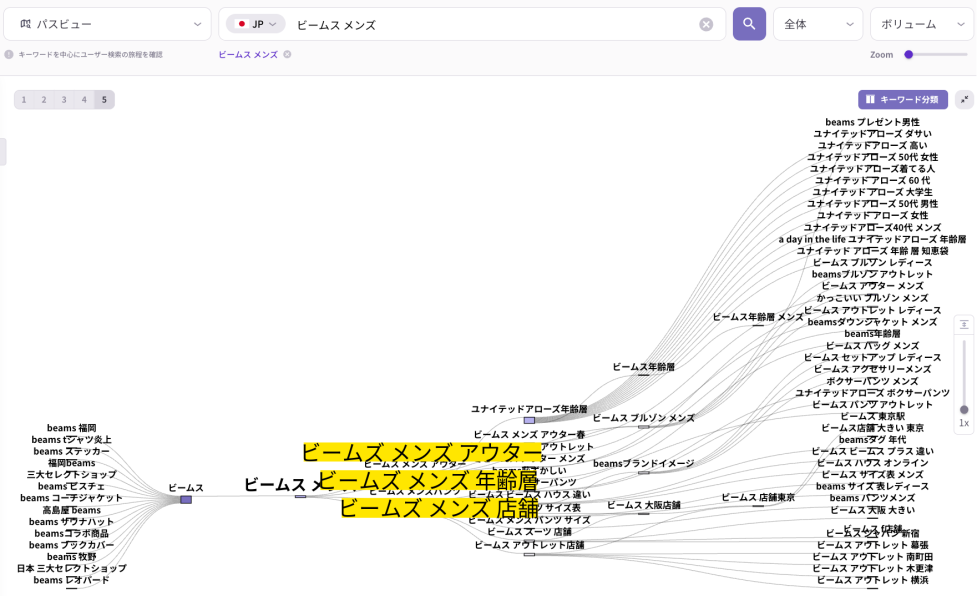Click the ビームス アウトレット 南町田 keyword
Screen dimensions: 977x600
872,557
